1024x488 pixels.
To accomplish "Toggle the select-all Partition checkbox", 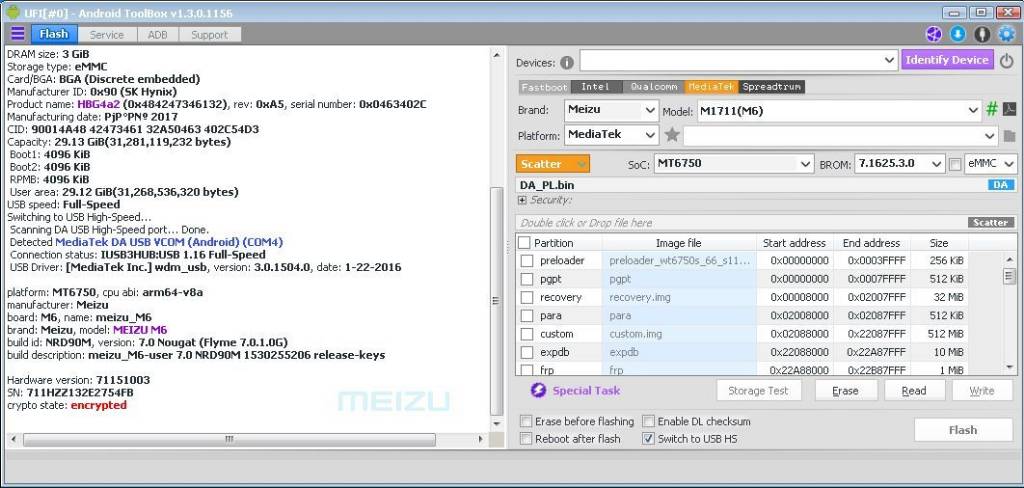I will [524, 243].
